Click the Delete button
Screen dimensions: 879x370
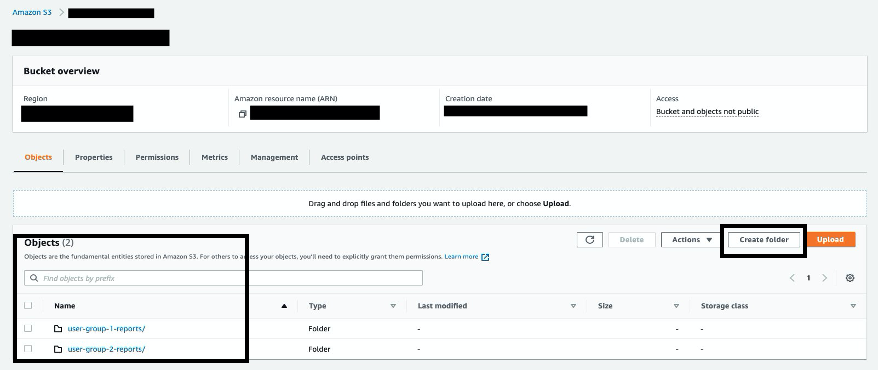tap(631, 240)
